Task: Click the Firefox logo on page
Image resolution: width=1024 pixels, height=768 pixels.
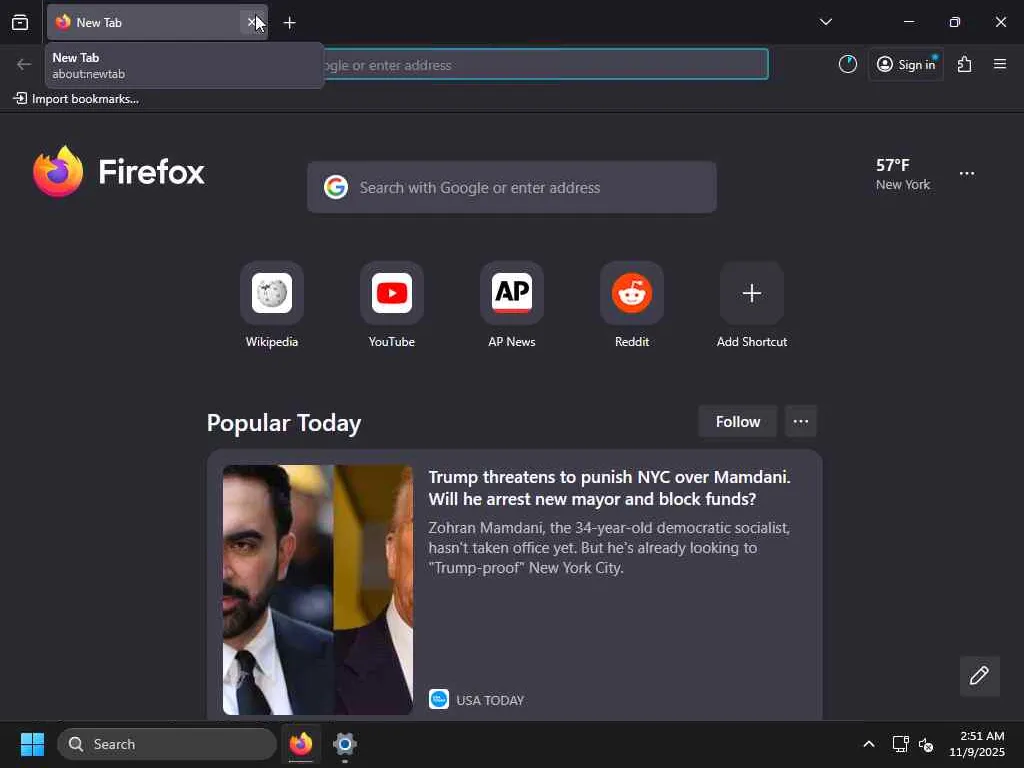Action: coord(119,171)
